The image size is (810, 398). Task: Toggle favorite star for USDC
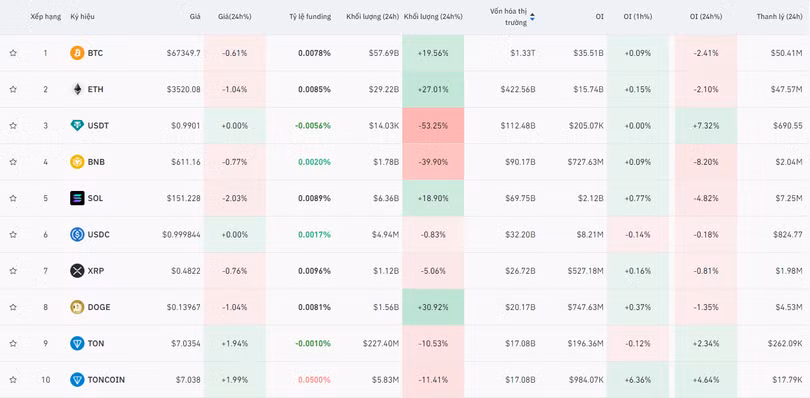(13, 235)
